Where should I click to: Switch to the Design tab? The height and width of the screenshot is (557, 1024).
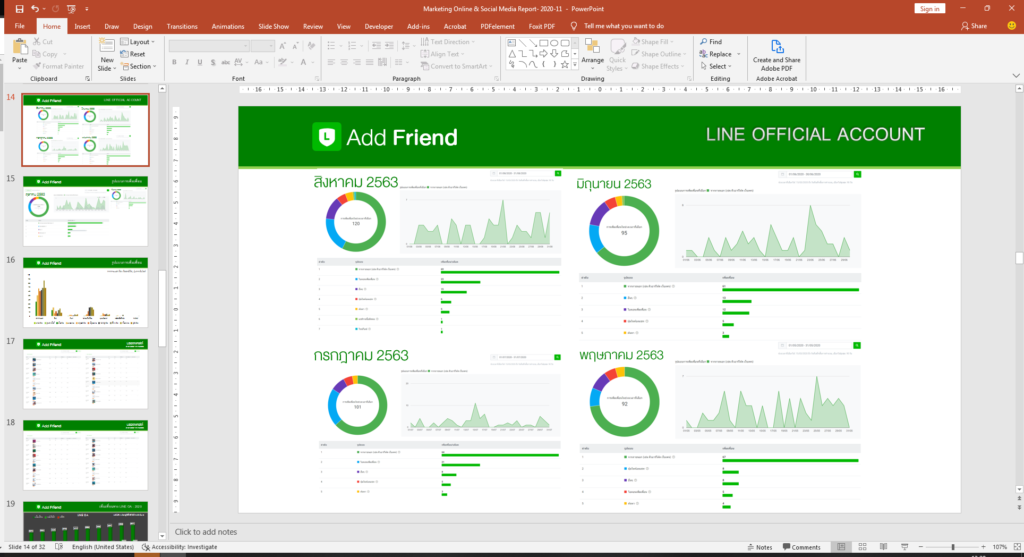pyautogui.click(x=142, y=26)
